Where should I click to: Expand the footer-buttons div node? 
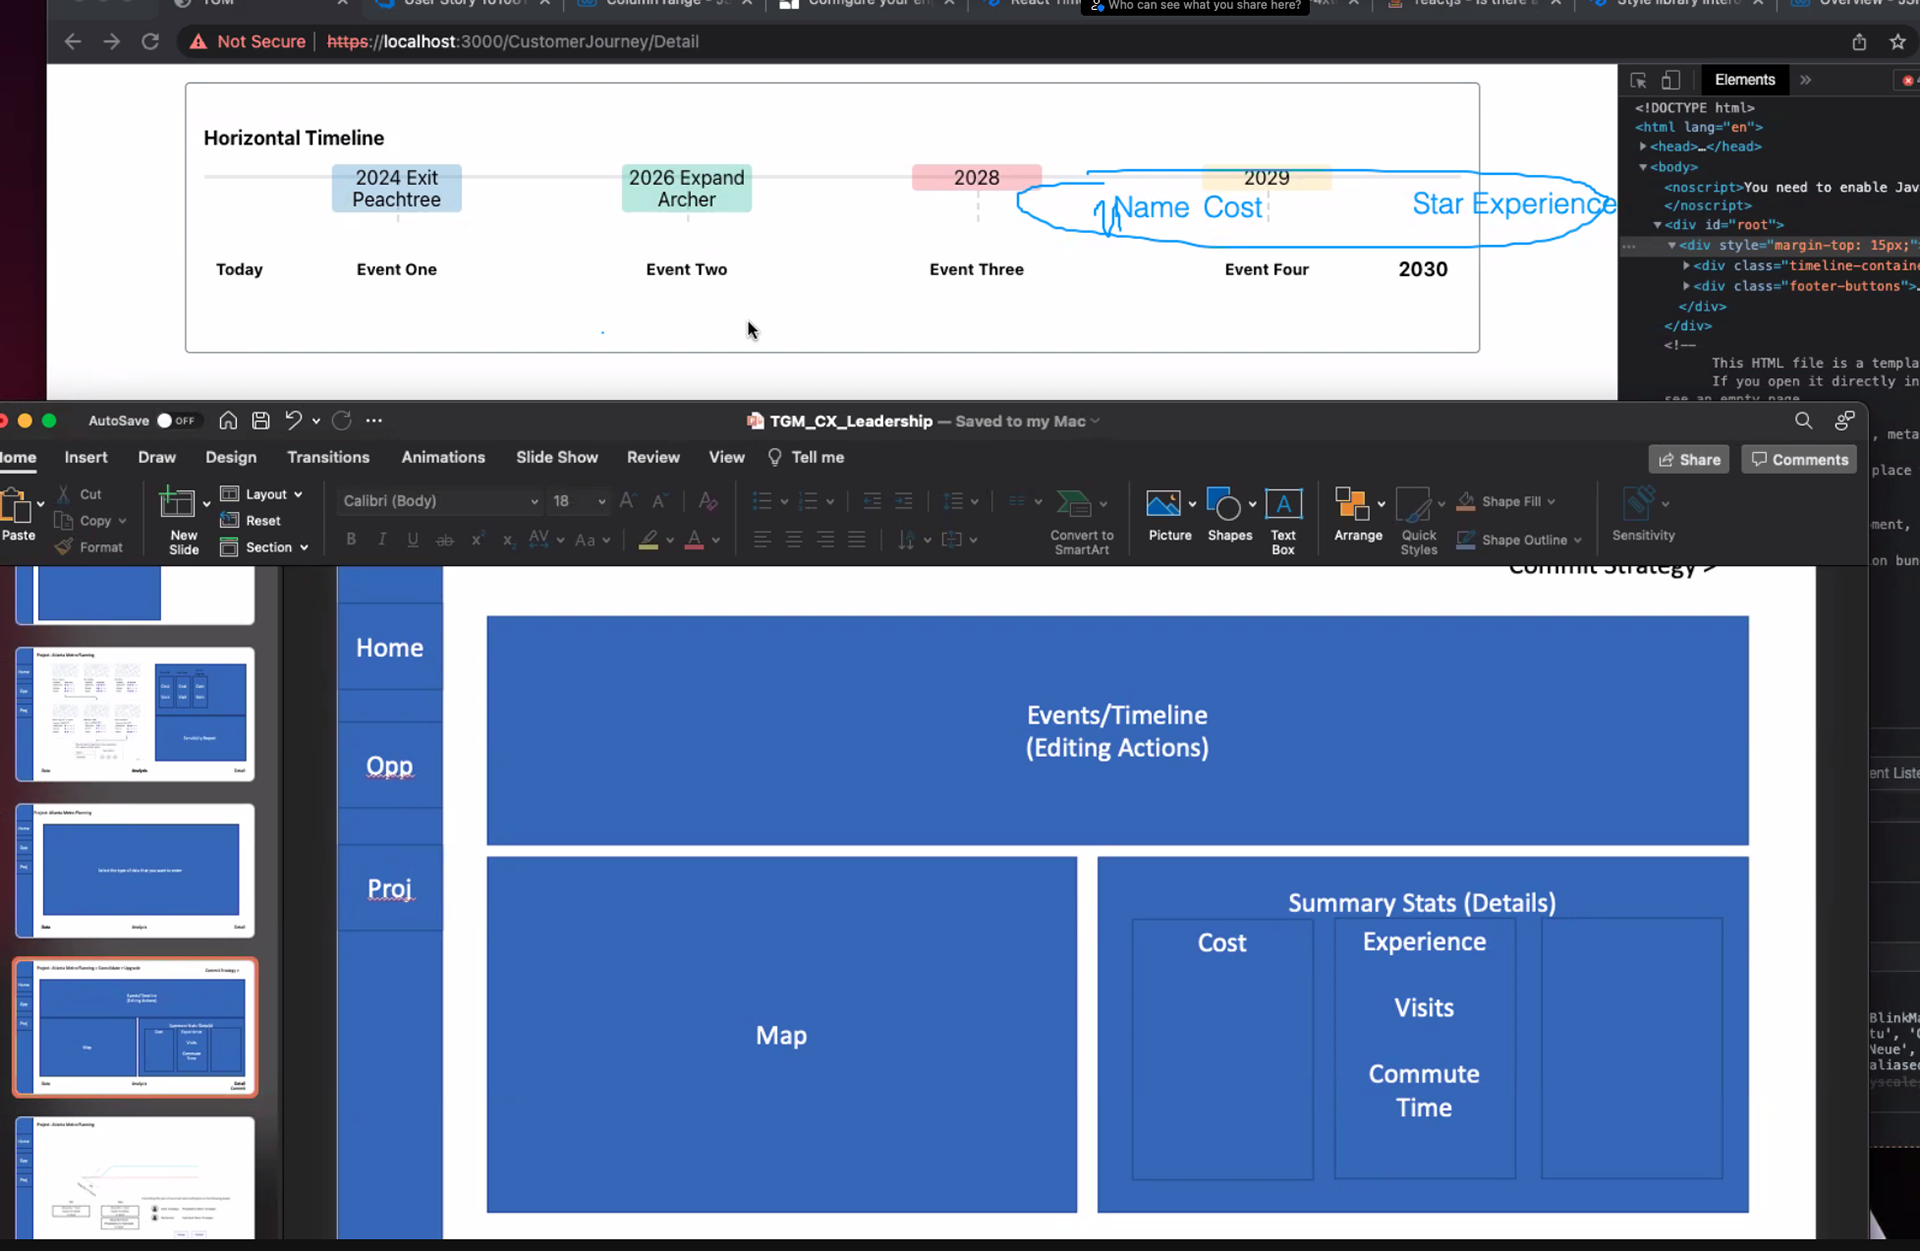(1686, 286)
